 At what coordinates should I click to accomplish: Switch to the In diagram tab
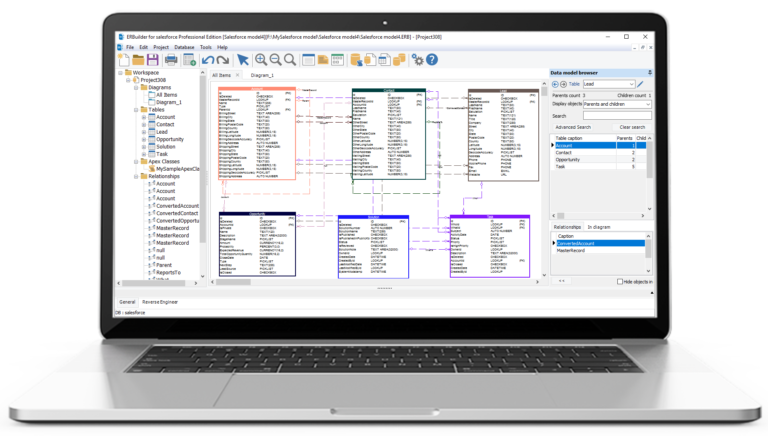click(599, 227)
